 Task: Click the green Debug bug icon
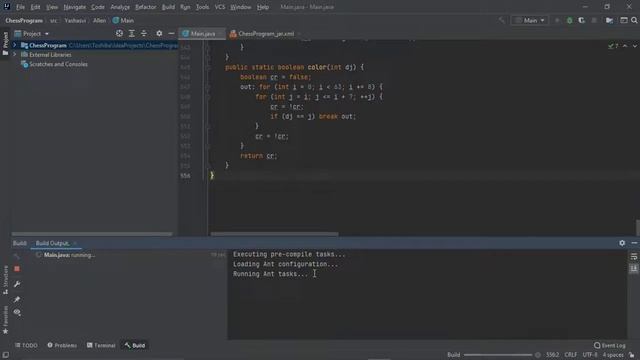pyautogui.click(x=569, y=20)
